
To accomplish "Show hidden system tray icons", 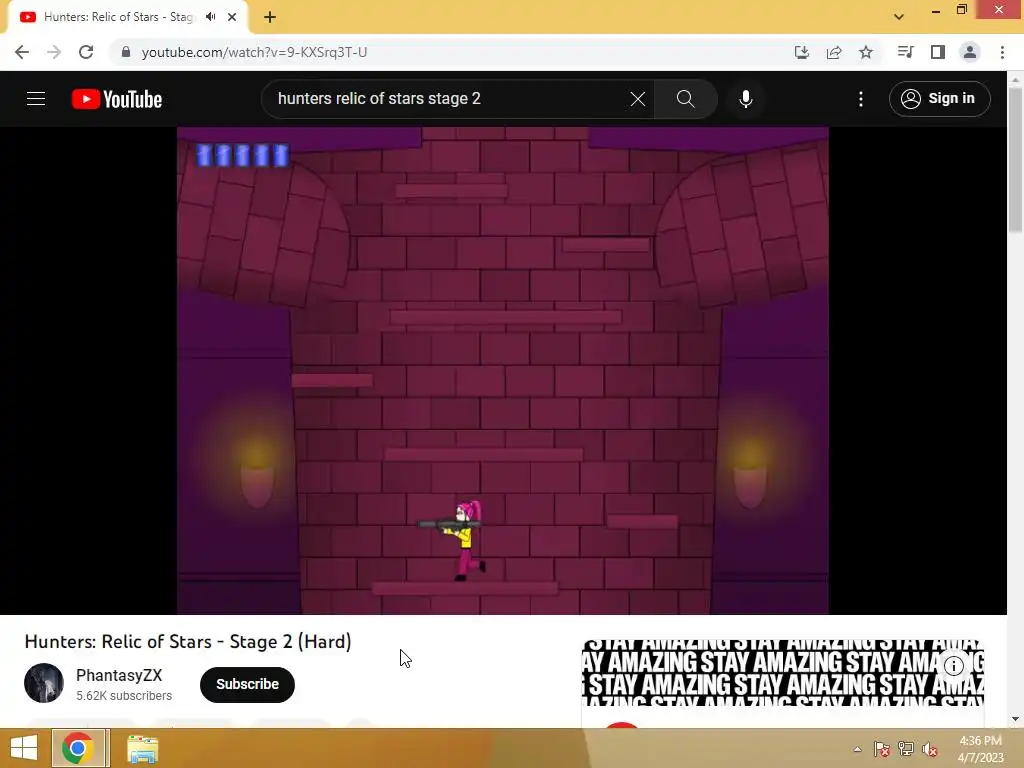I will pyautogui.click(x=857, y=749).
